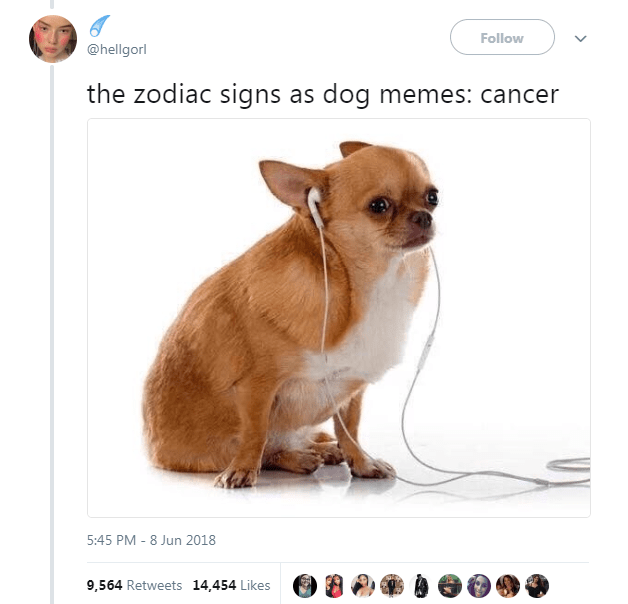
Task: Open the chihuahua with earbuds photo
Action: click(x=339, y=318)
